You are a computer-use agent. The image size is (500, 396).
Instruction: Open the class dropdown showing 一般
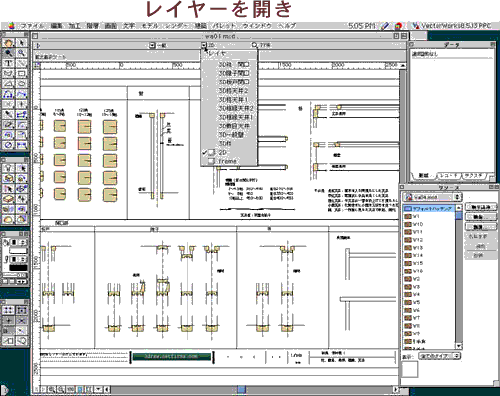click(152, 45)
